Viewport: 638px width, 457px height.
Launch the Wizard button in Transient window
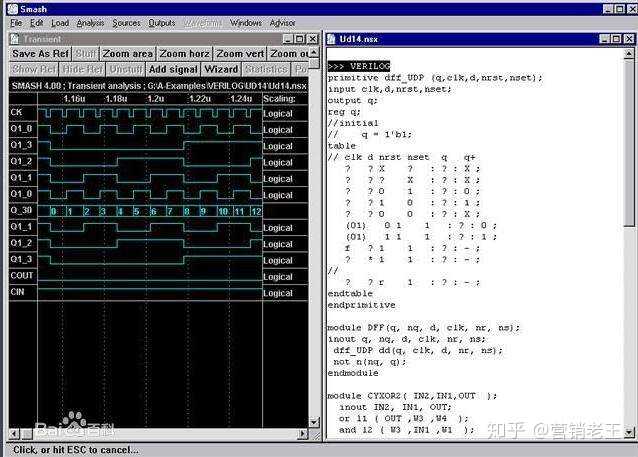click(221, 69)
